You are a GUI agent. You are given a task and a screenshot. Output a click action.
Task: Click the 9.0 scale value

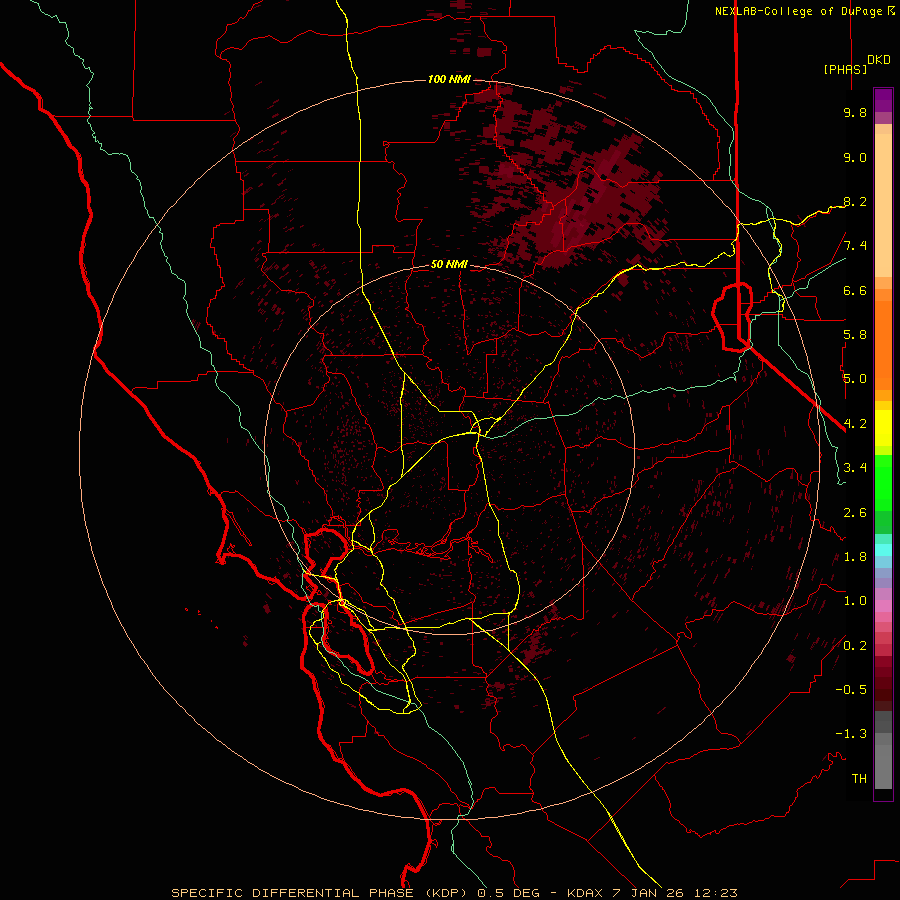855,157
